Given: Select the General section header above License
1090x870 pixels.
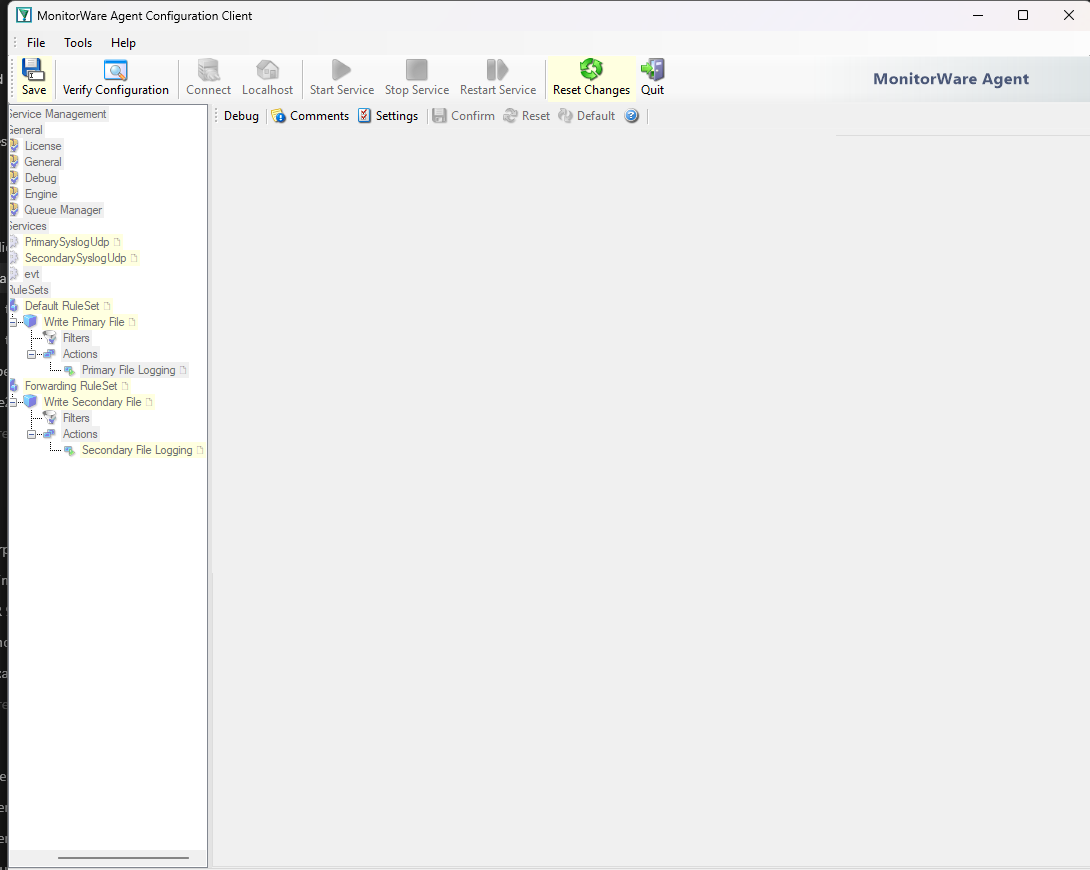Looking at the screenshot, I should (26, 130).
